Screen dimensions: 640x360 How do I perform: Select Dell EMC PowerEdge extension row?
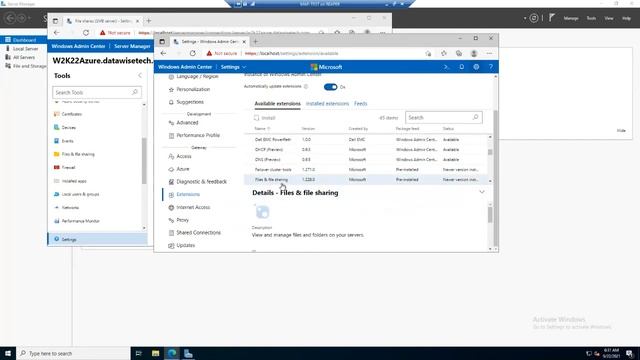367,140
